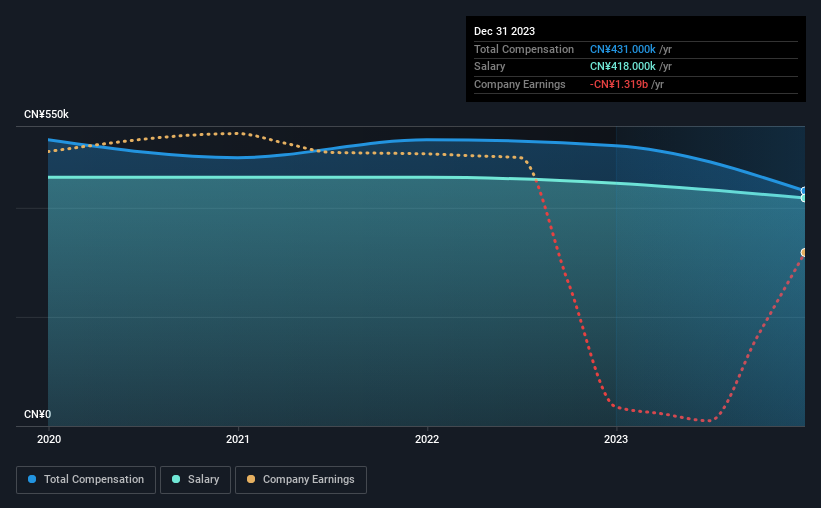The width and height of the screenshot is (821, 508).
Task: Toggle the Company Earnings legend series
Action: click(301, 480)
